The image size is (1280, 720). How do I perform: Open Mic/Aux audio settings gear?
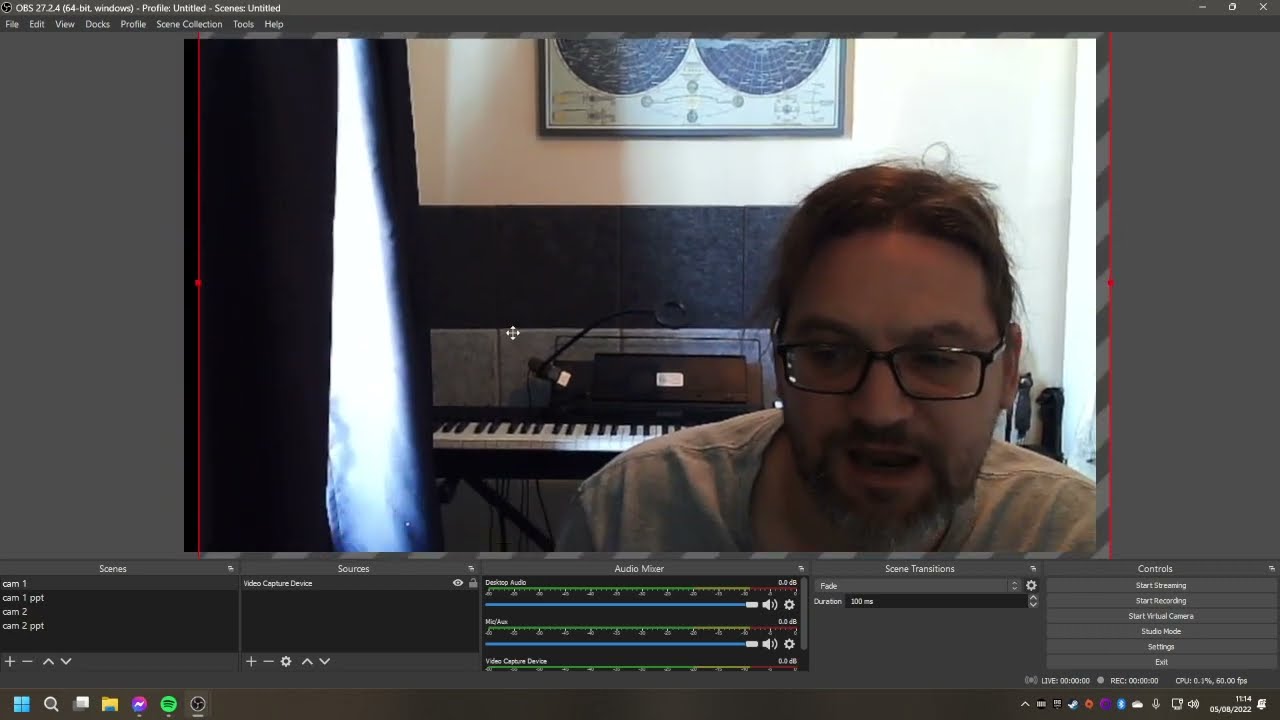point(789,643)
